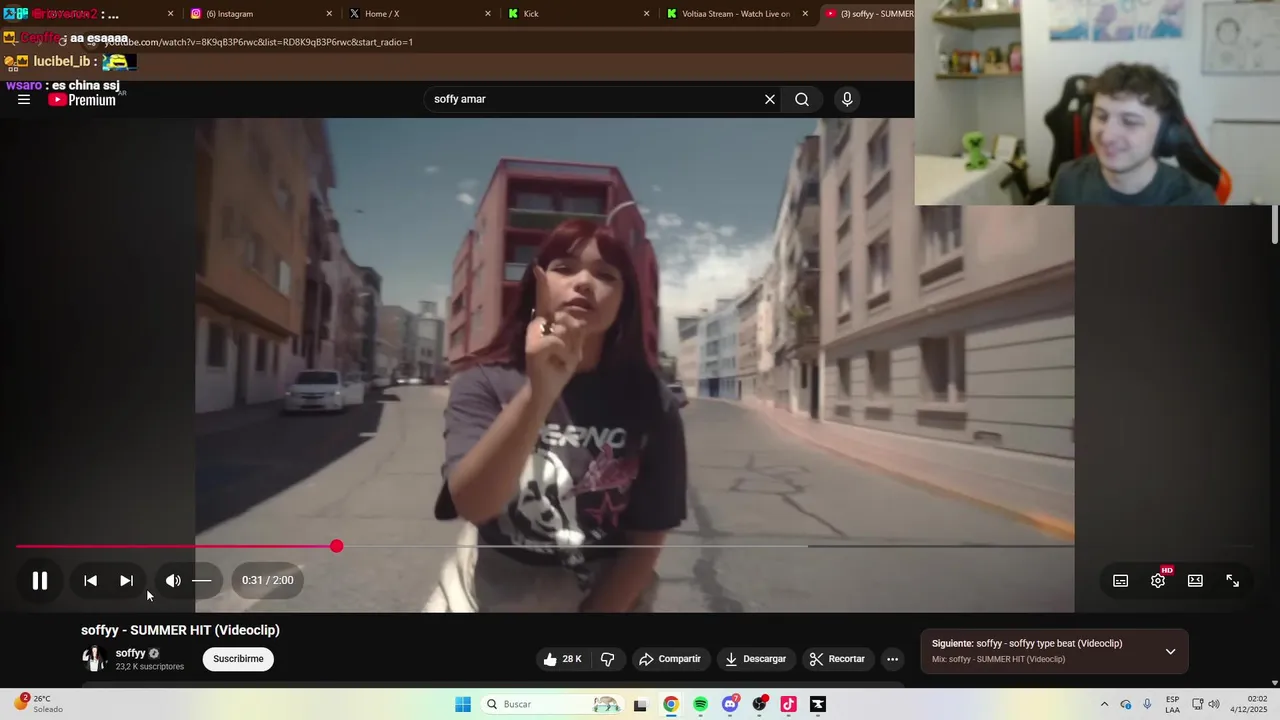Screen dimensions: 1280x720
Task: Dislike the video
Action: pyautogui.click(x=607, y=659)
